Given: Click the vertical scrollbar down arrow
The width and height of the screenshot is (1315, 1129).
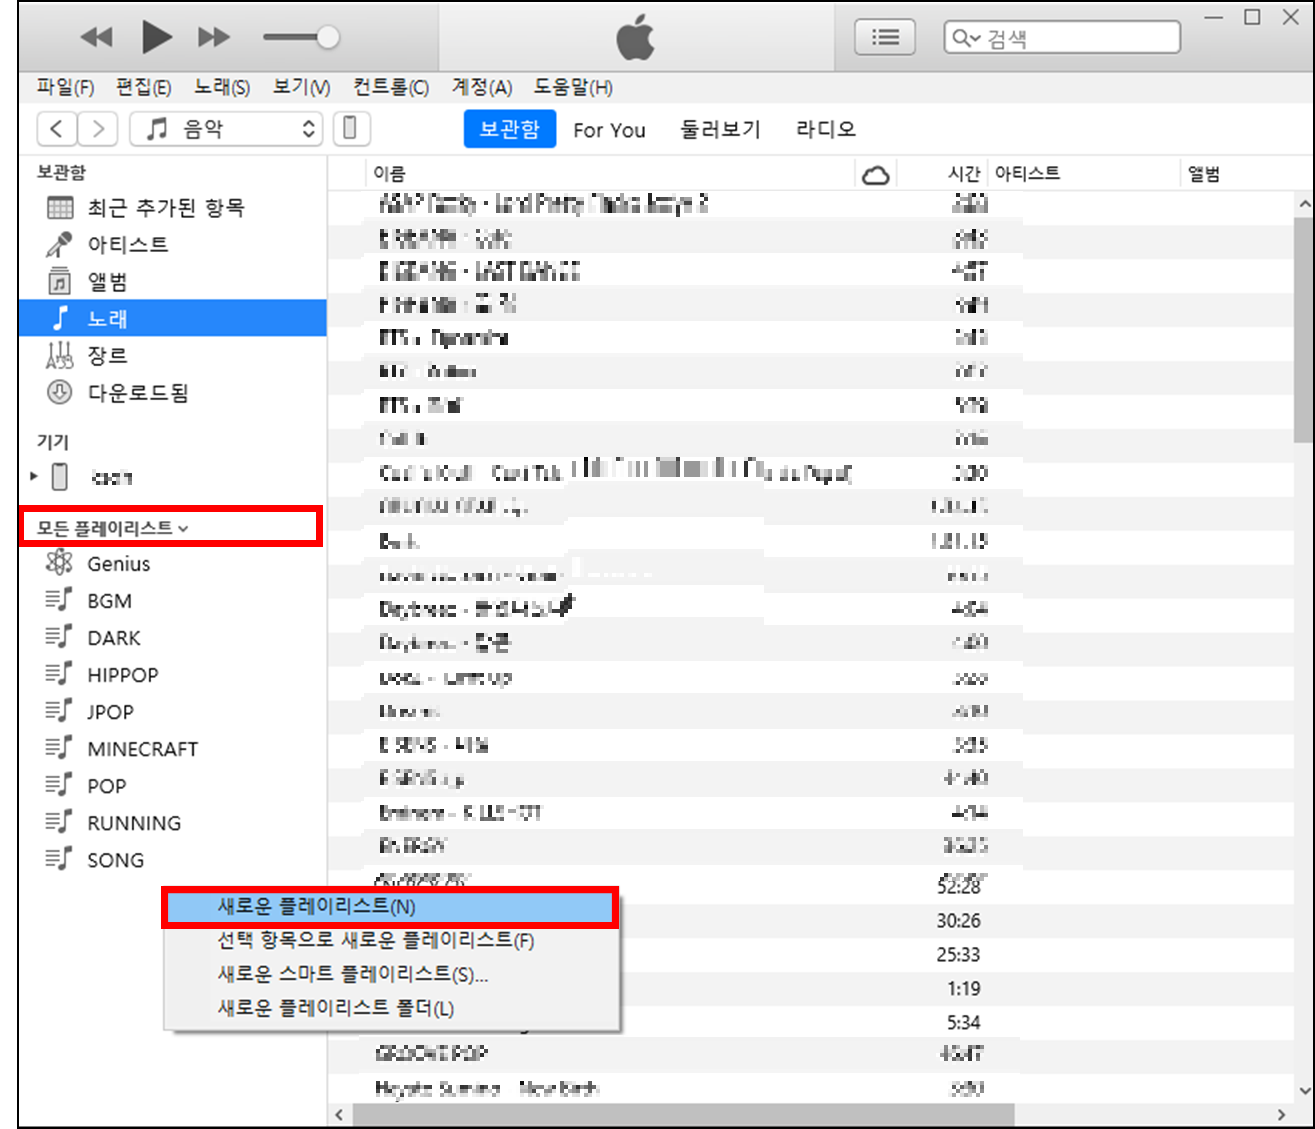Looking at the screenshot, I should click(x=1304, y=1091).
